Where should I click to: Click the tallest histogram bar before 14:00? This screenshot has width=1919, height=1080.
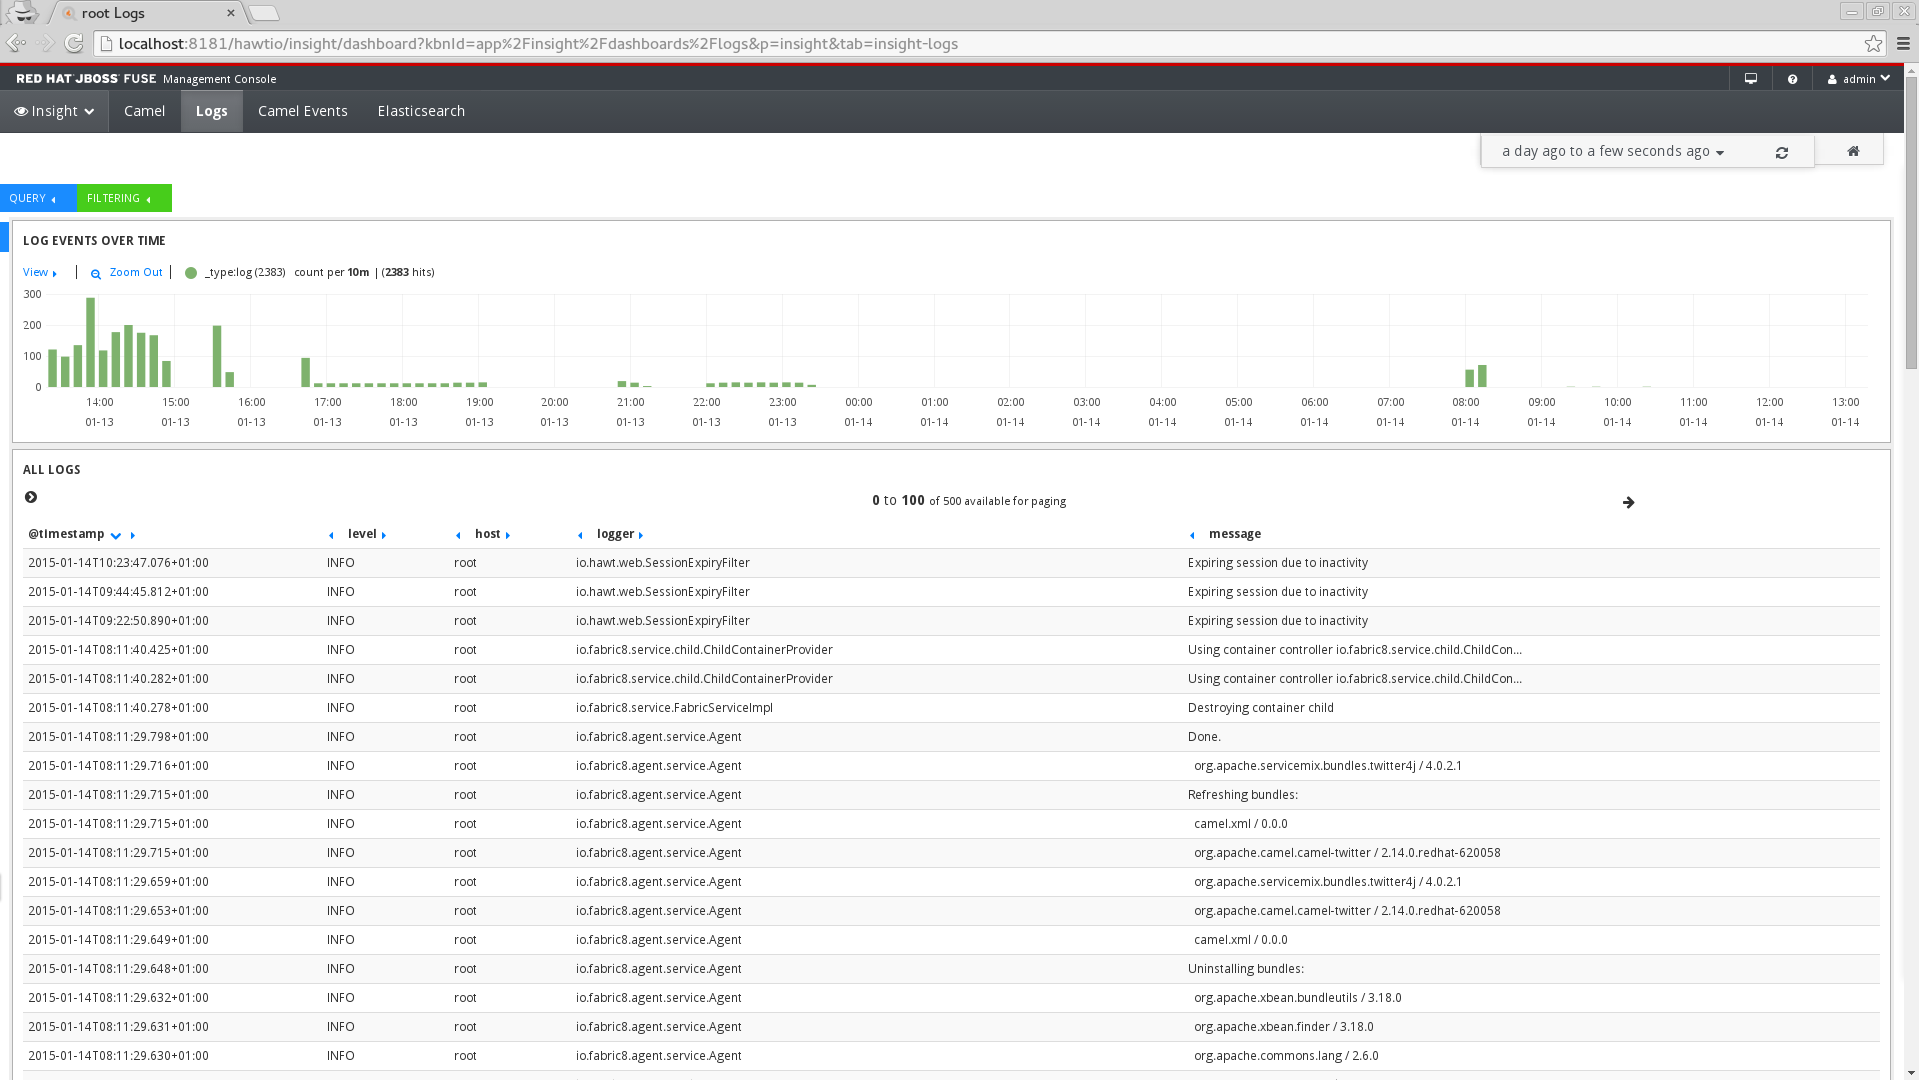90,342
